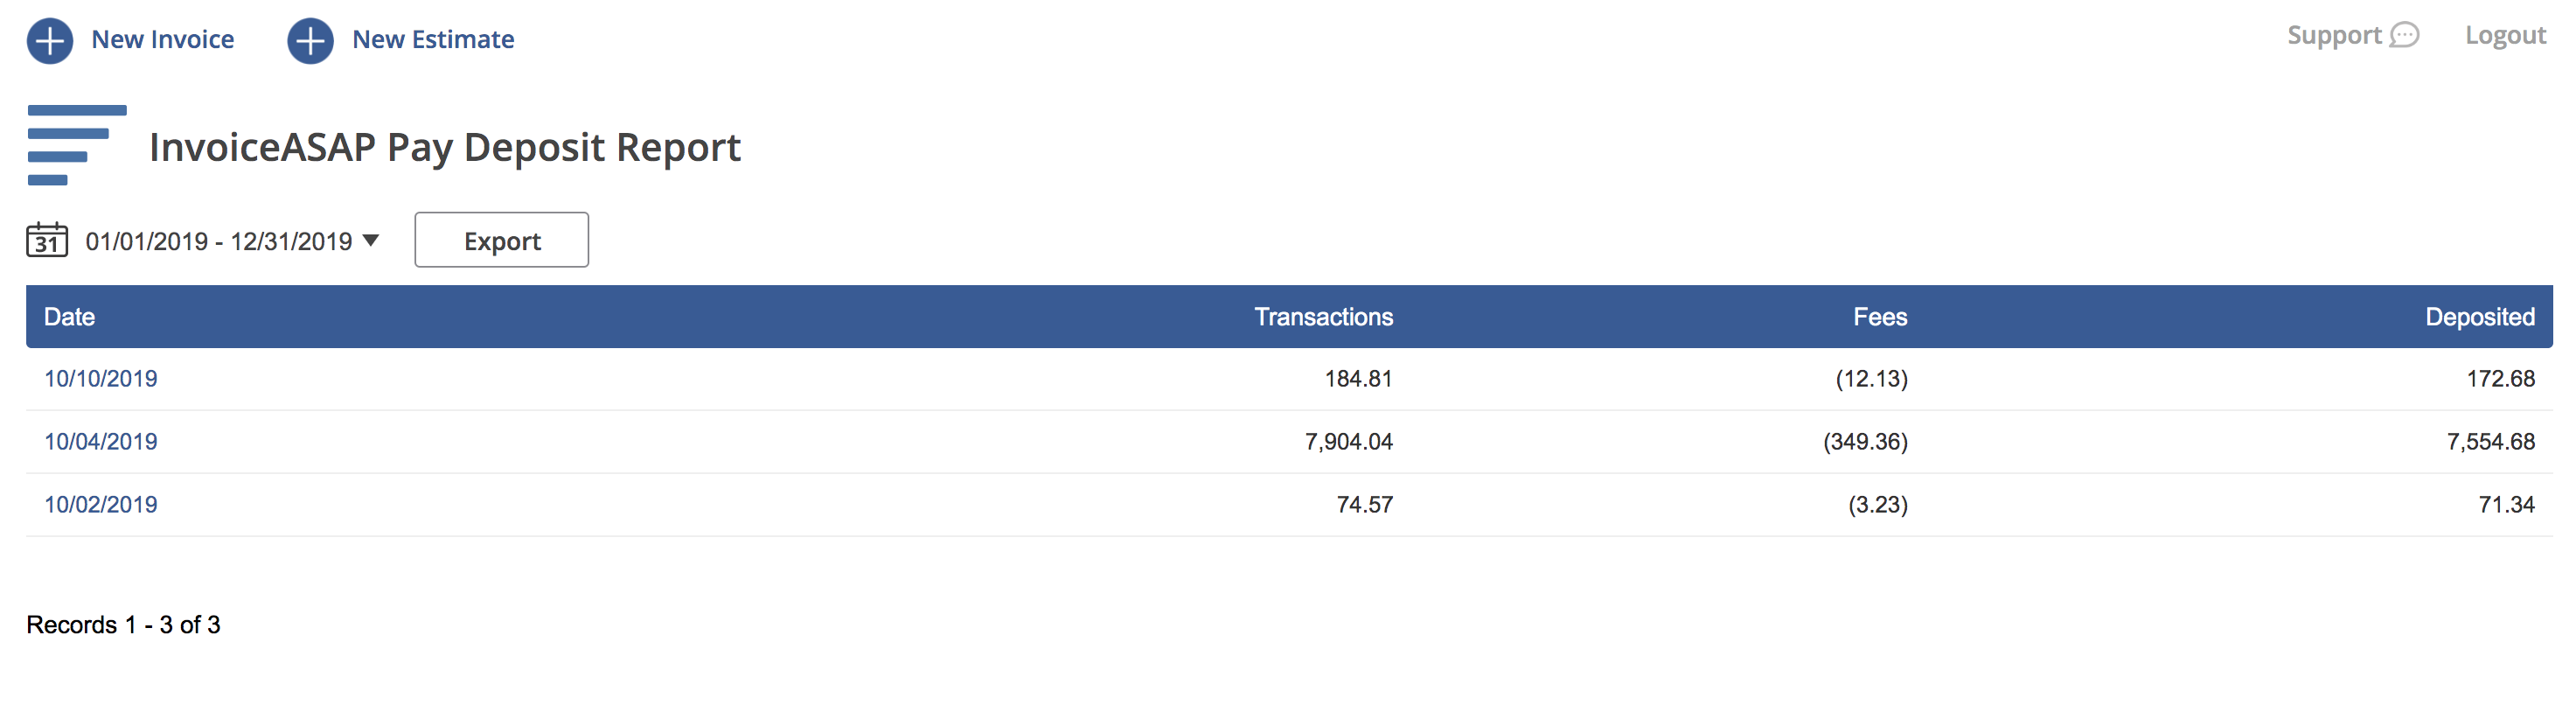Click the report bars logo icon
The height and width of the screenshot is (712, 2576).
click(x=77, y=146)
